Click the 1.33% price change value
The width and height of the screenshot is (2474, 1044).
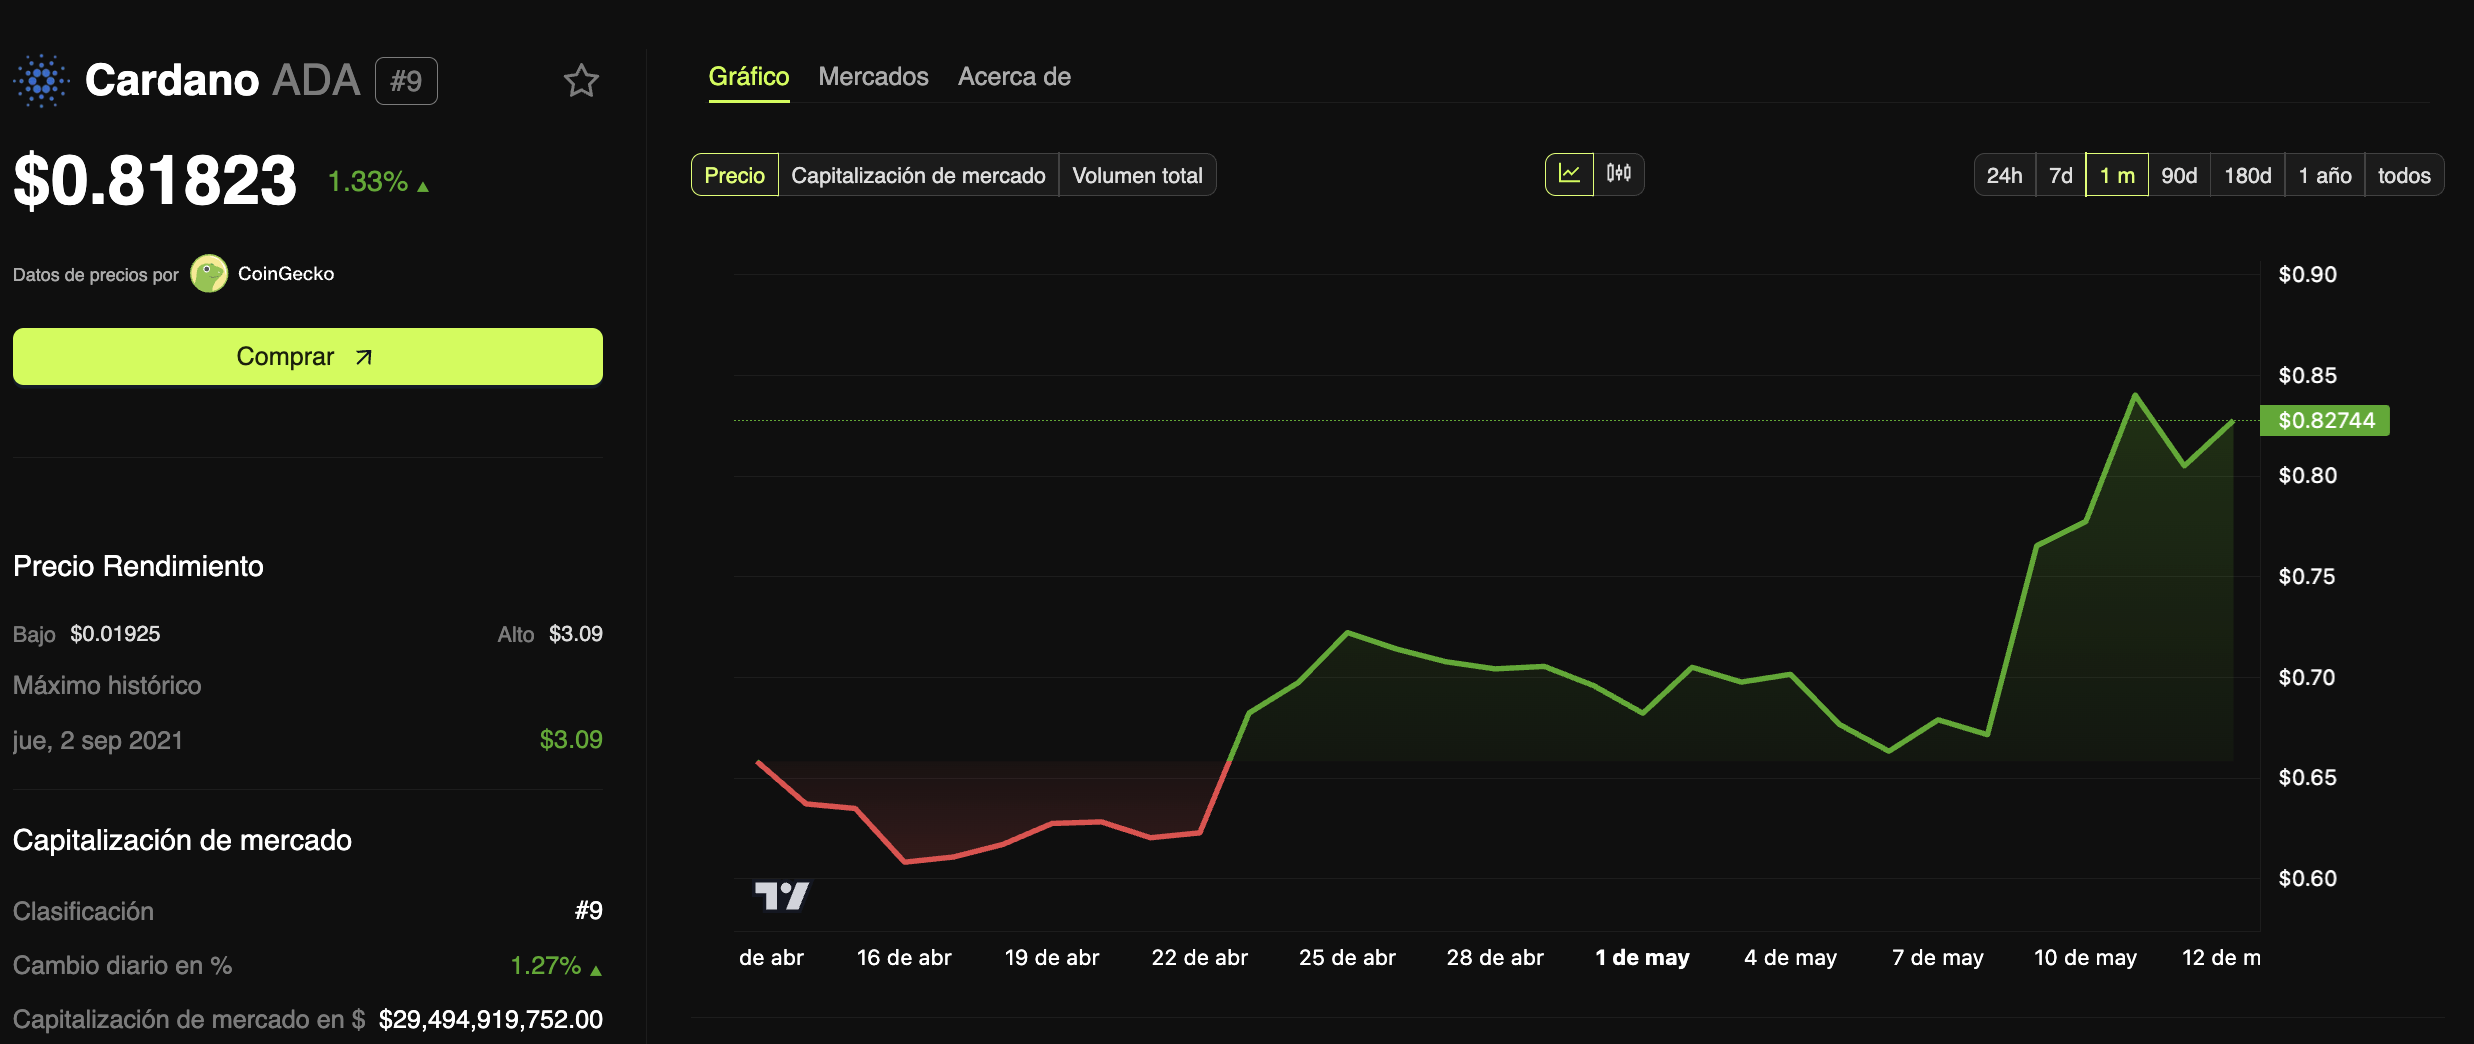pos(368,182)
